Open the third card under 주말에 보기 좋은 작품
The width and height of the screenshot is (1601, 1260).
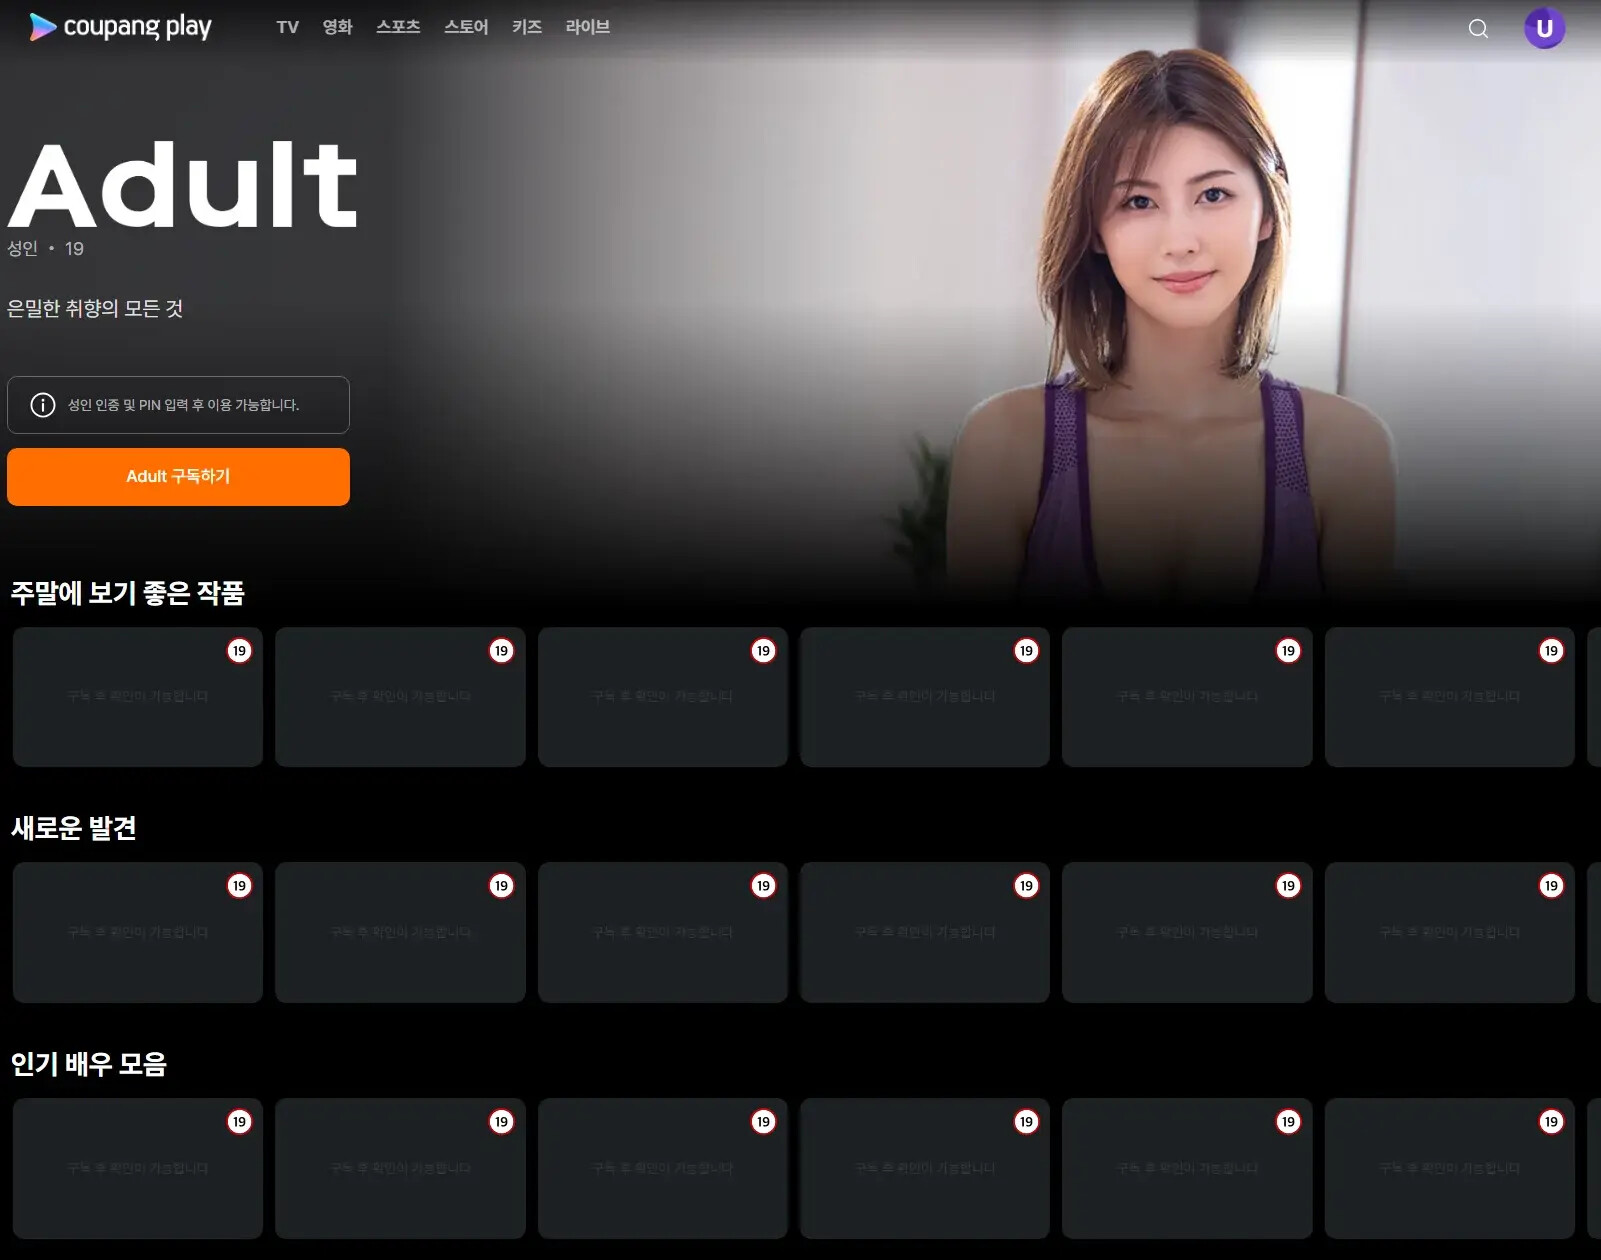663,697
